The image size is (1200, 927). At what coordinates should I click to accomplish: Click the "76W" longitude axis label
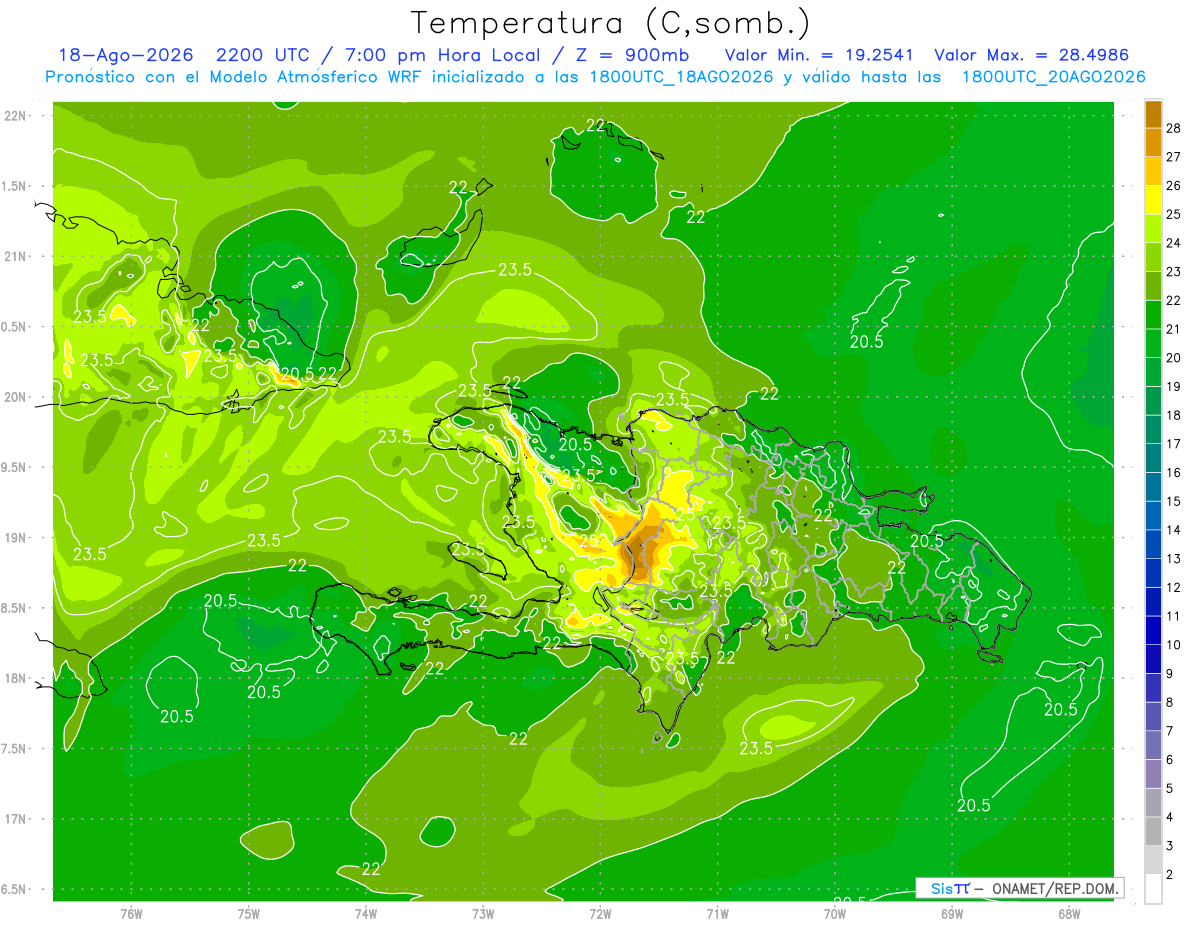[x=131, y=913]
